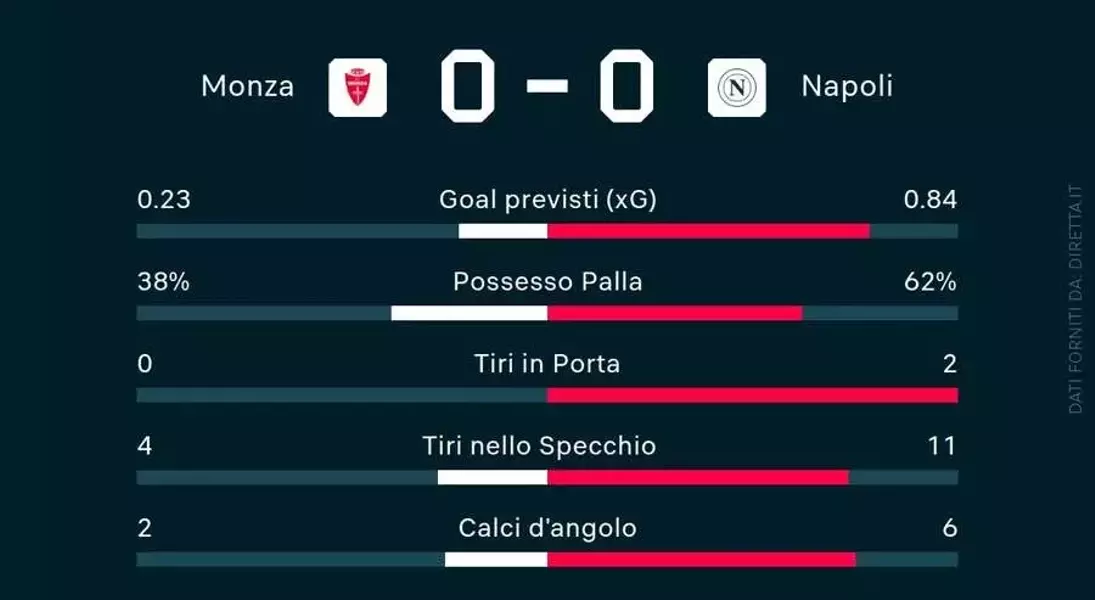Image resolution: width=1095 pixels, height=600 pixels.
Task: Click the Calci d'angolo label
Action: point(548,528)
